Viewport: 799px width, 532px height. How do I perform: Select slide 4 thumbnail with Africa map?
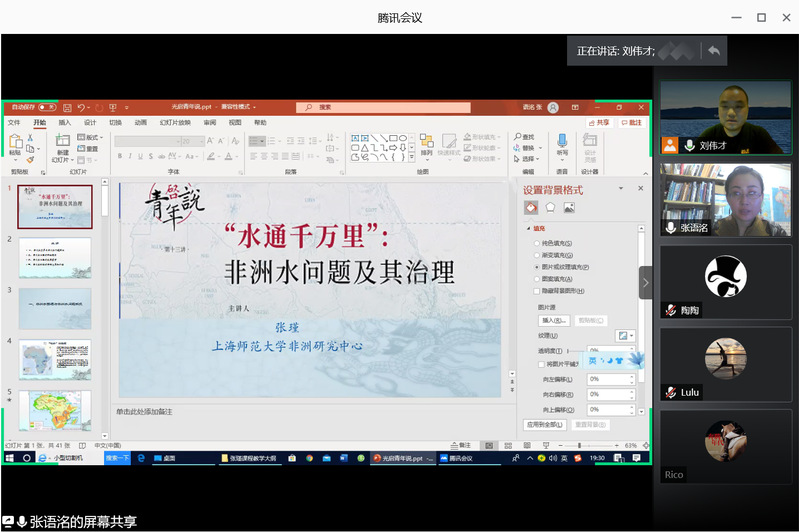(55, 359)
